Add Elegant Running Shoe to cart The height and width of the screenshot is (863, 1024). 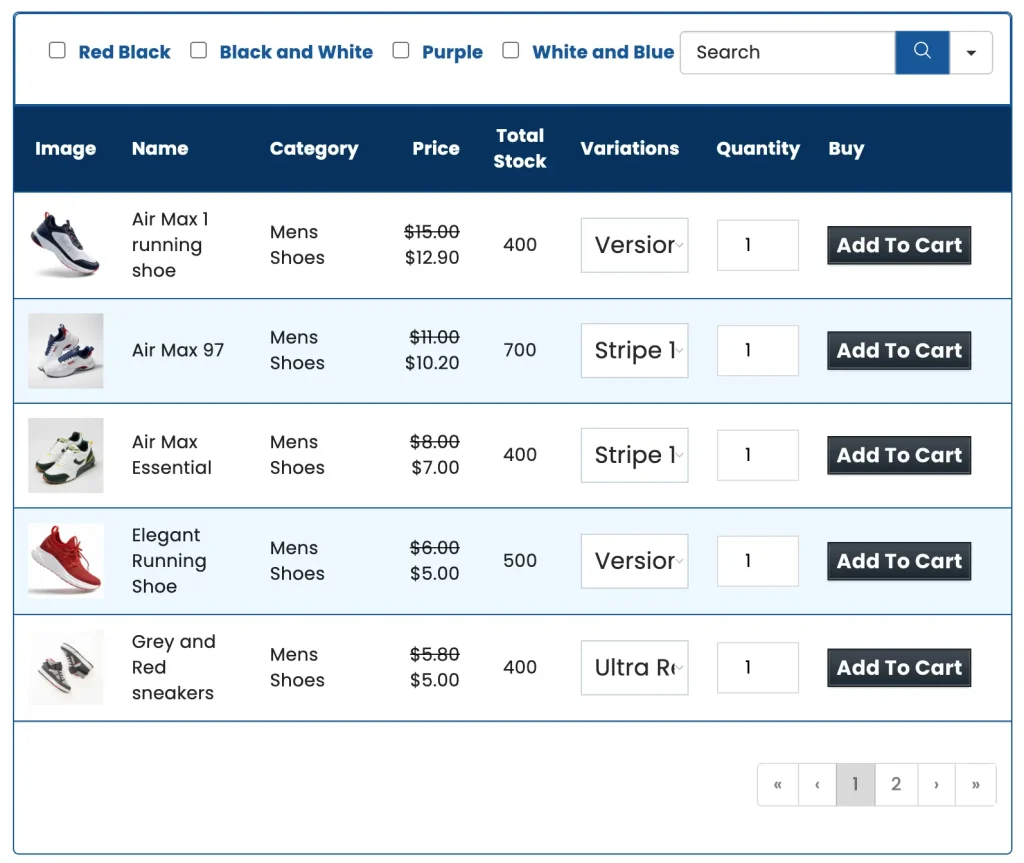(x=898, y=561)
